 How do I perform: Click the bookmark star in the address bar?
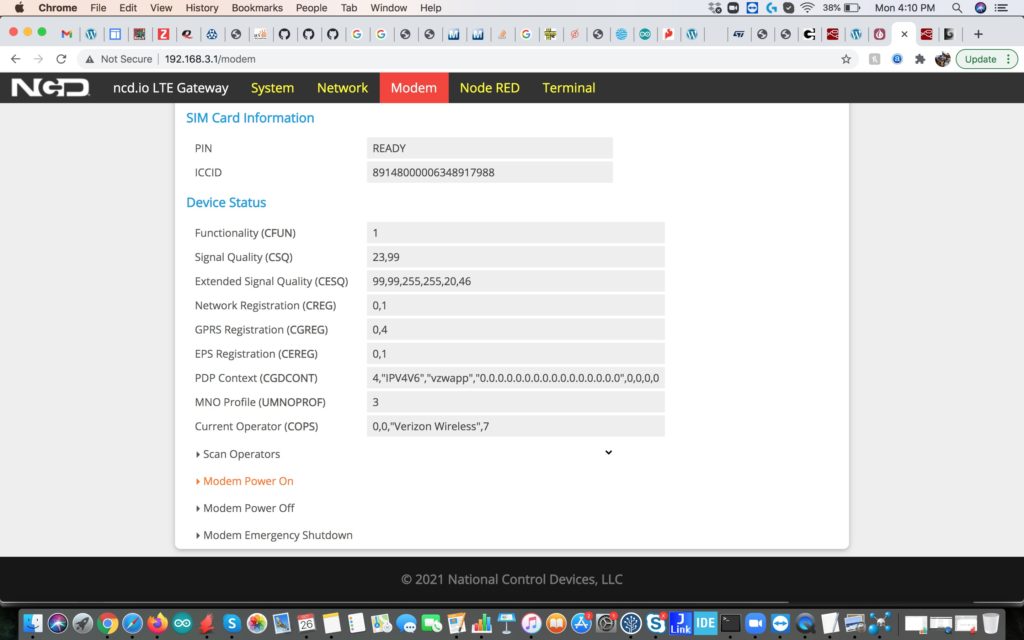[846, 59]
